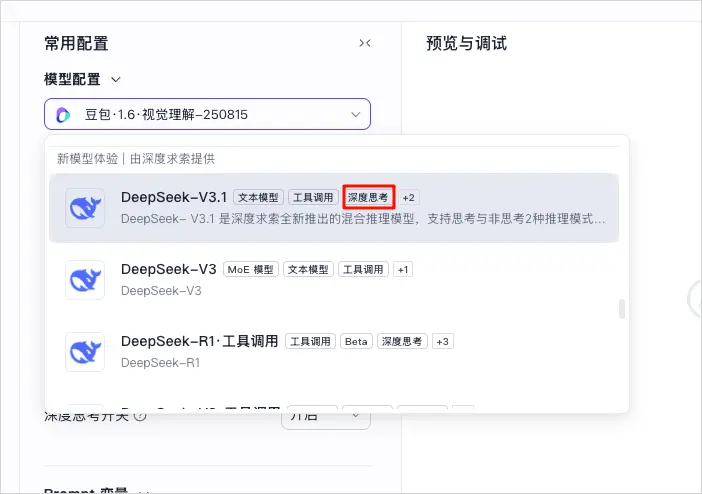
Task: Click the Beta tag on DeepSeek-R1 row
Action: pyautogui.click(x=356, y=342)
